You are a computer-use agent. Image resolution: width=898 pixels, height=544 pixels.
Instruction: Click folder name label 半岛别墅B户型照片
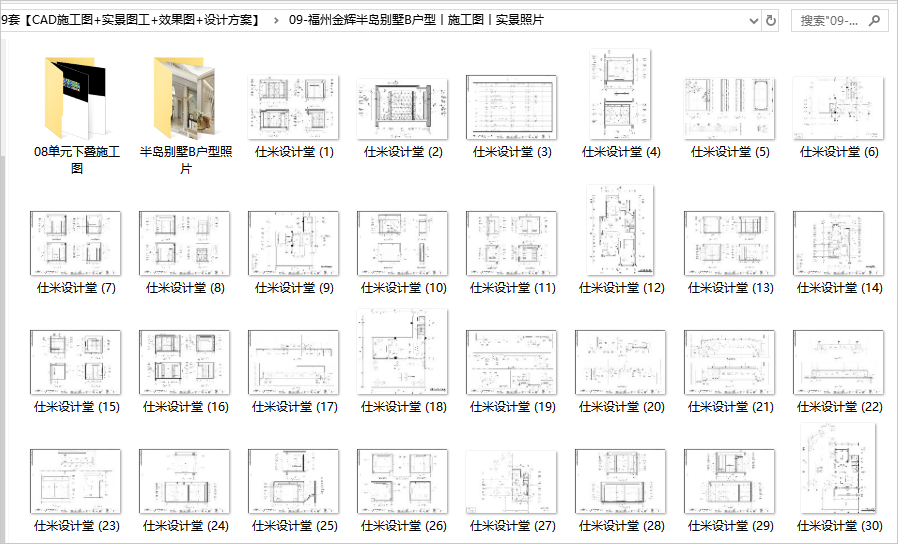(186, 160)
